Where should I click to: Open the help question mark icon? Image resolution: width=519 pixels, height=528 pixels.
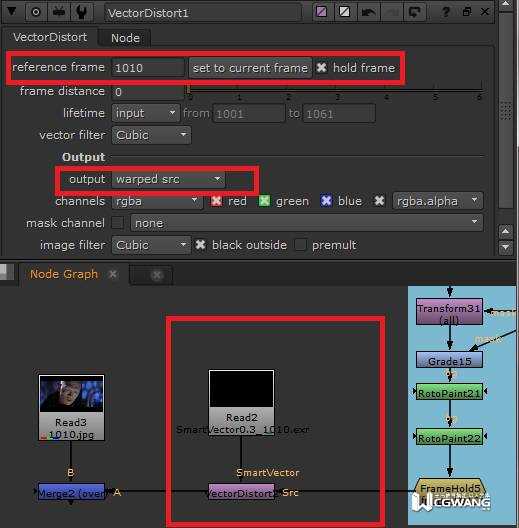pyautogui.click(x=446, y=12)
